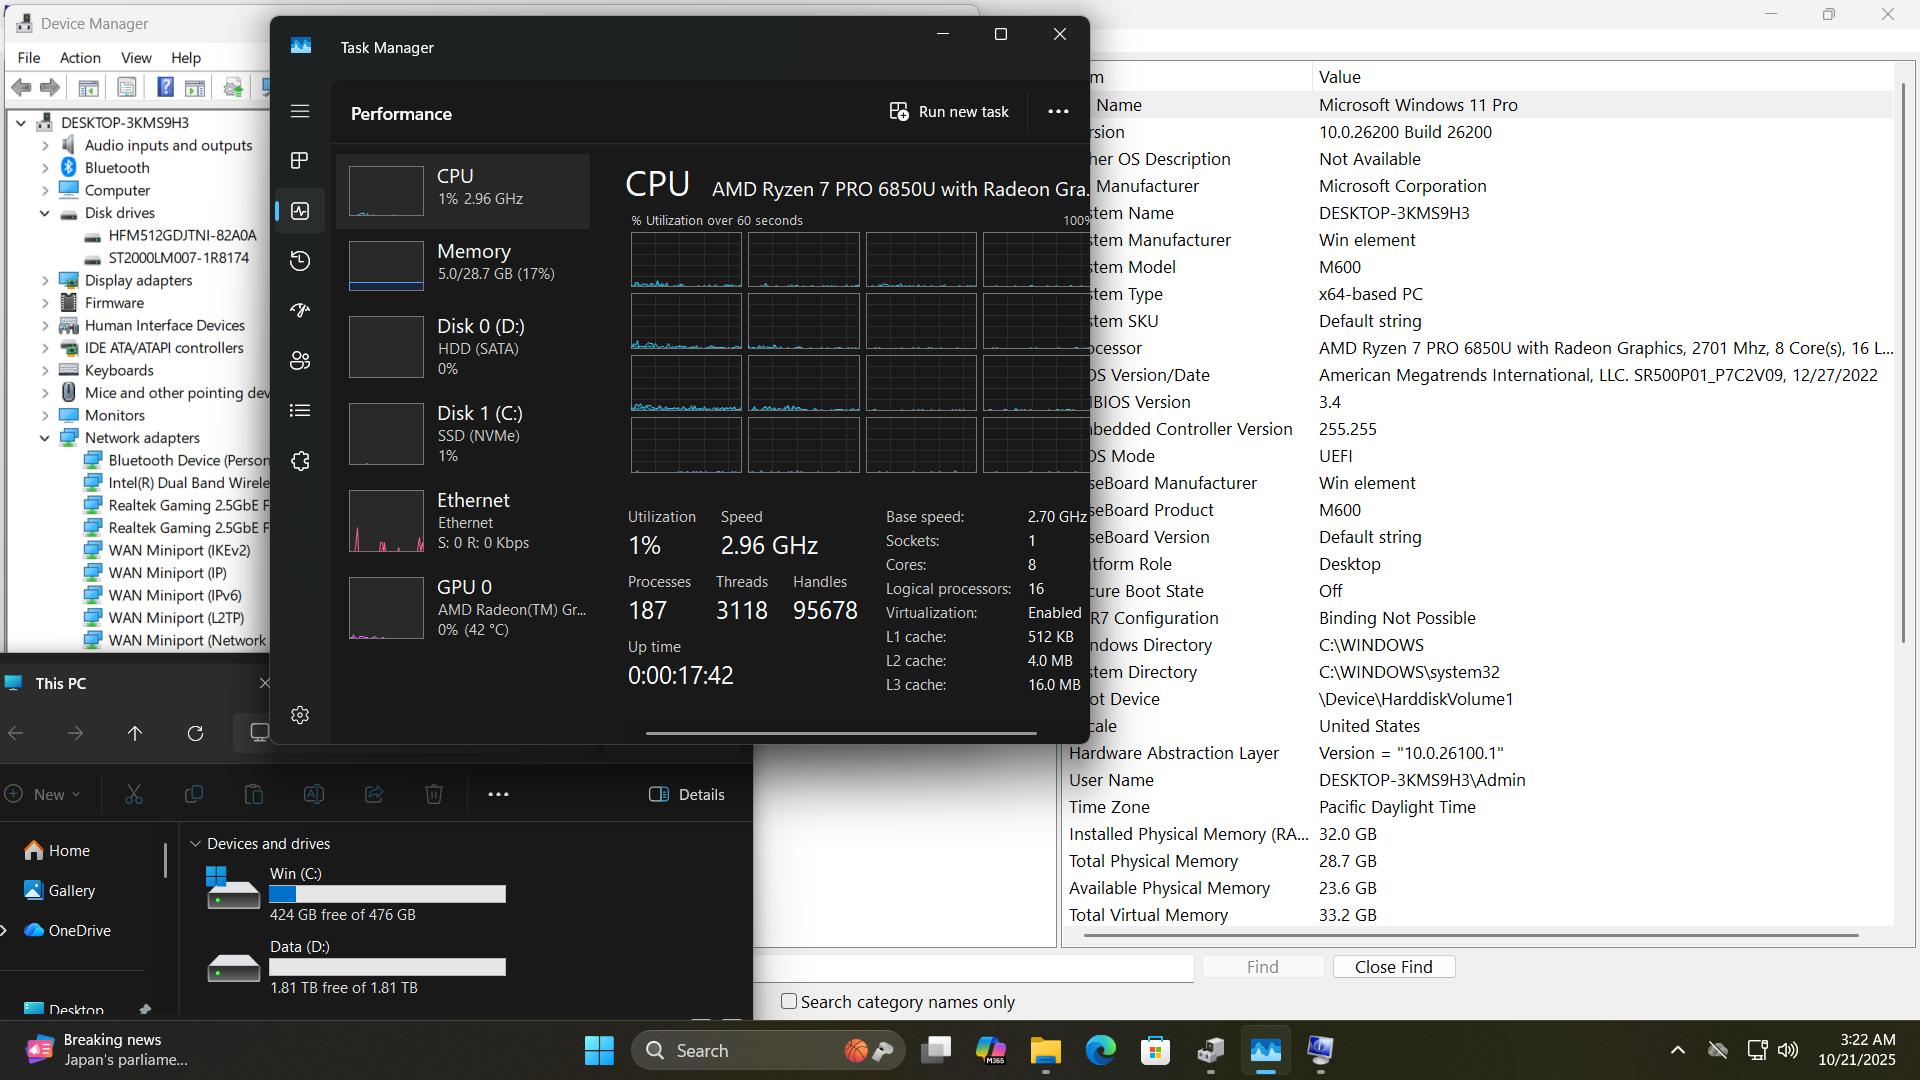
Task: Collapse the Disk drives tree node
Action: (x=45, y=213)
